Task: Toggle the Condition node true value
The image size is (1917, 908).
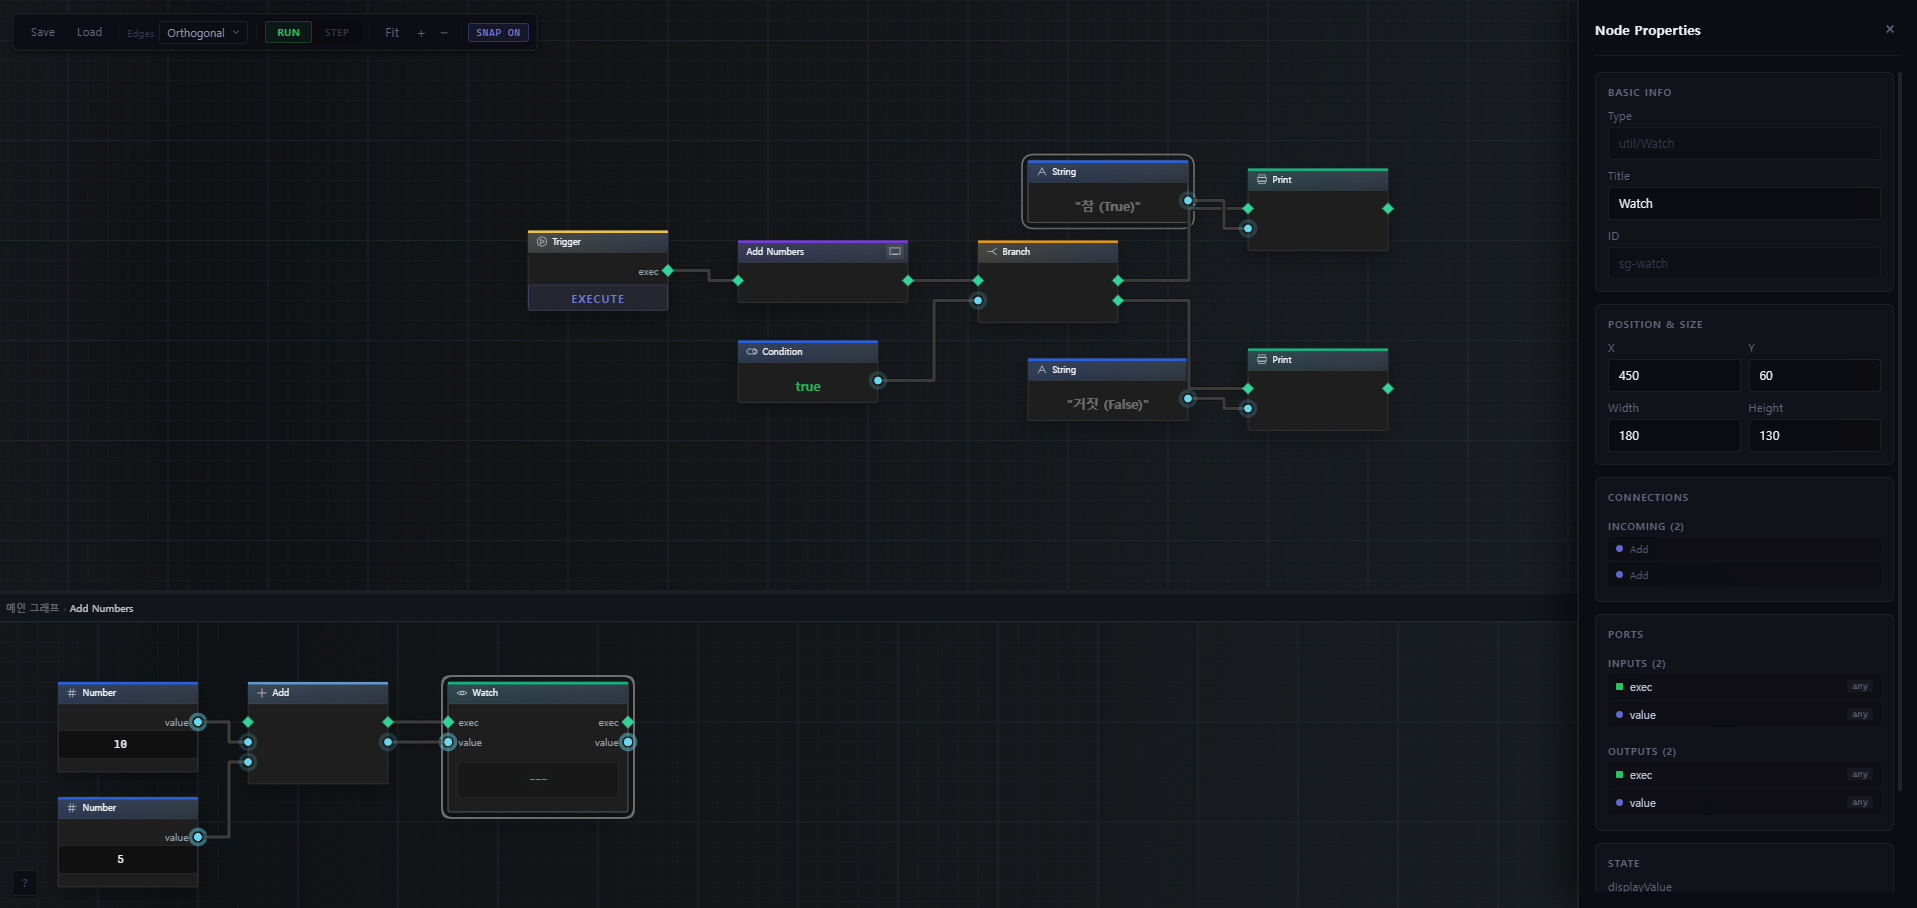Action: 808,387
